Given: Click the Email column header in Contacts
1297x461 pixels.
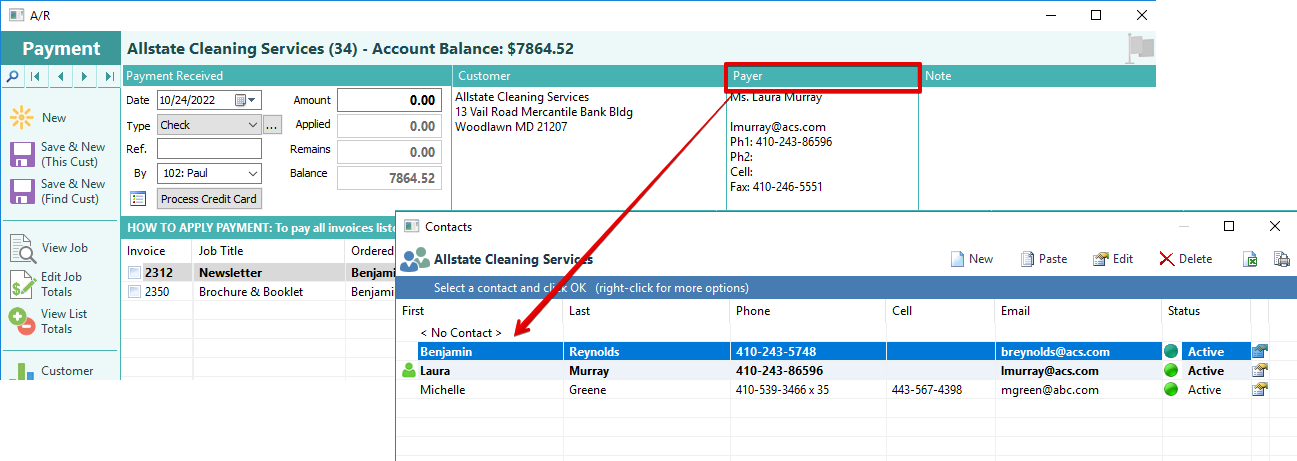Looking at the screenshot, I should click(1078, 311).
